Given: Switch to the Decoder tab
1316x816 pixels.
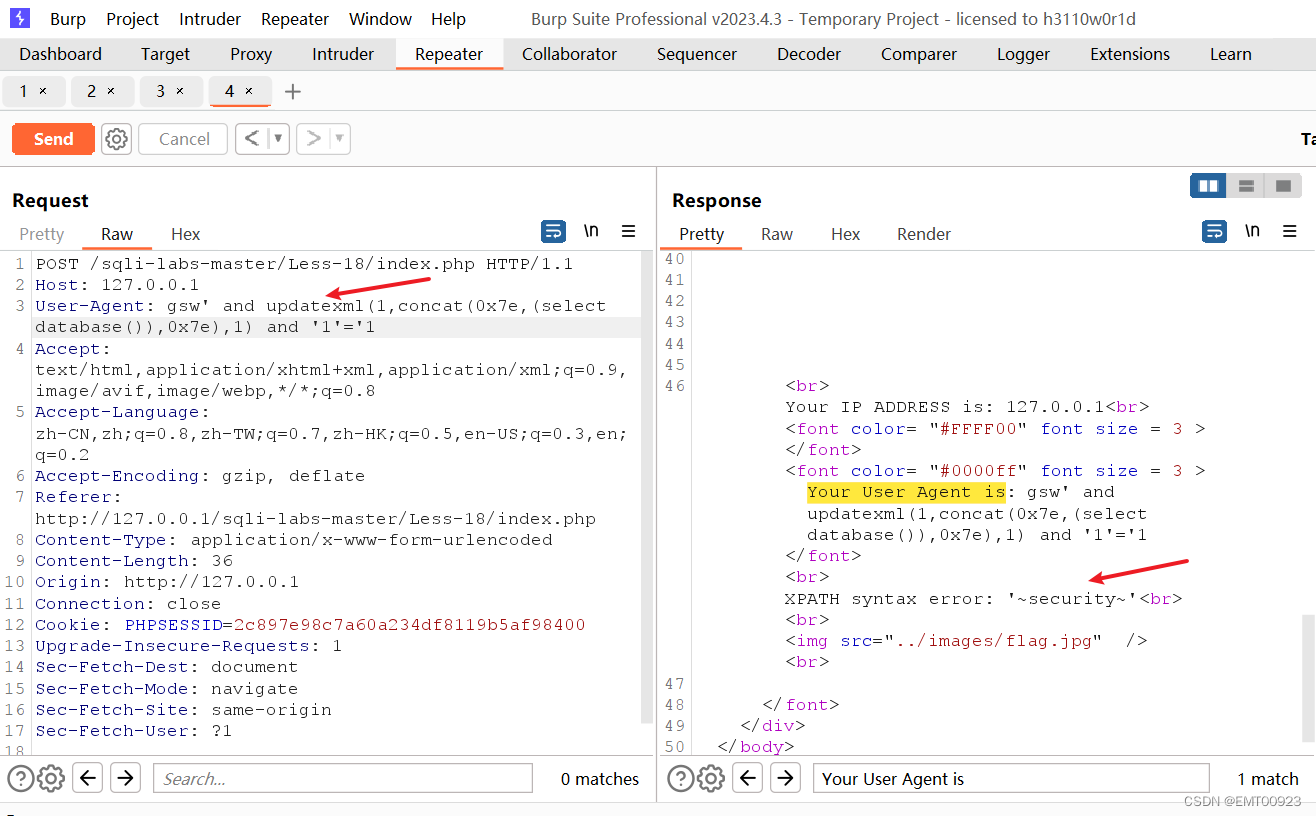Looking at the screenshot, I should 809,54.
